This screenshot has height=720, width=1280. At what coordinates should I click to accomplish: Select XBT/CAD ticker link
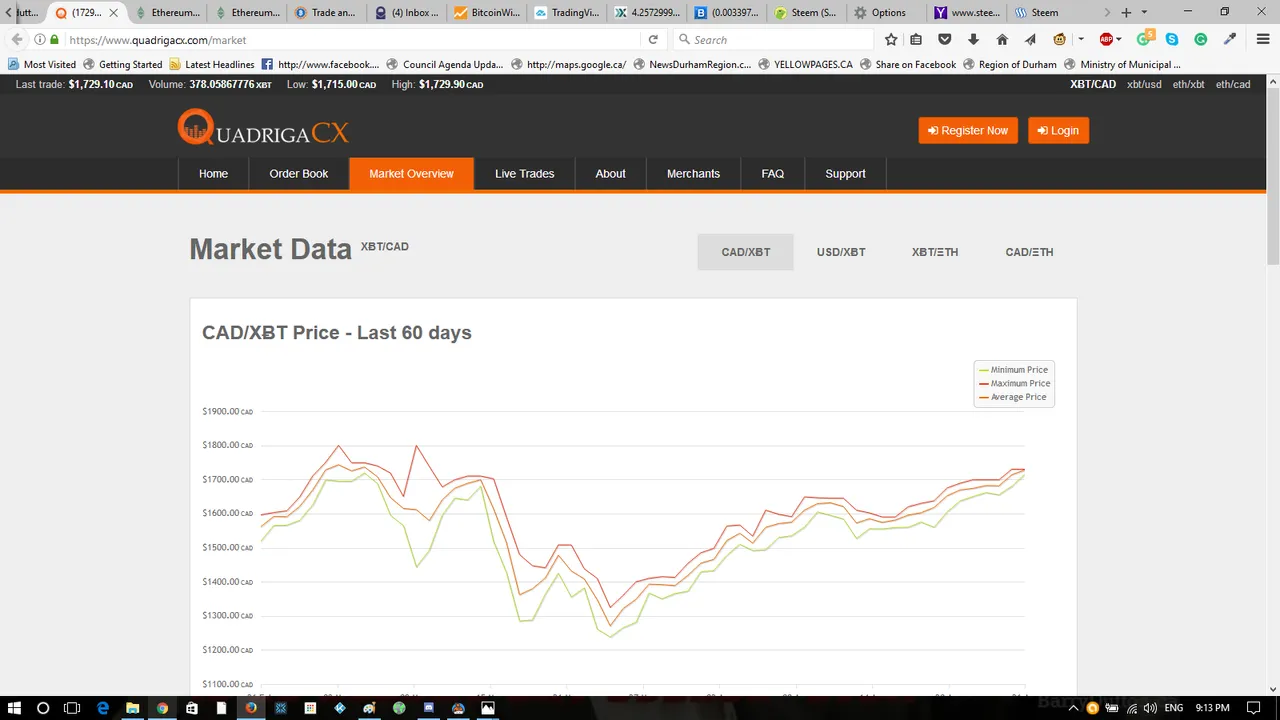pos(1093,84)
